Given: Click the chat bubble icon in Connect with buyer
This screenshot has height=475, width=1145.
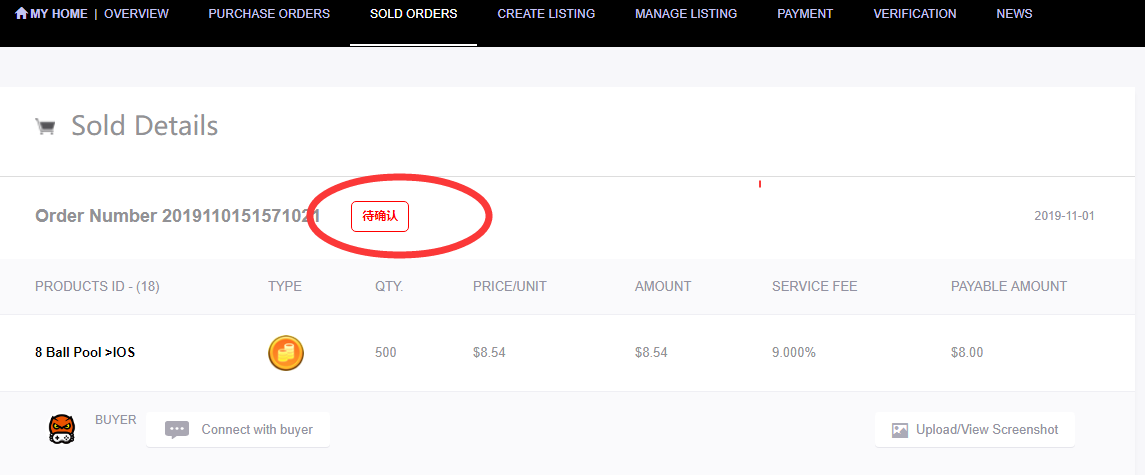Looking at the screenshot, I should click(177, 430).
